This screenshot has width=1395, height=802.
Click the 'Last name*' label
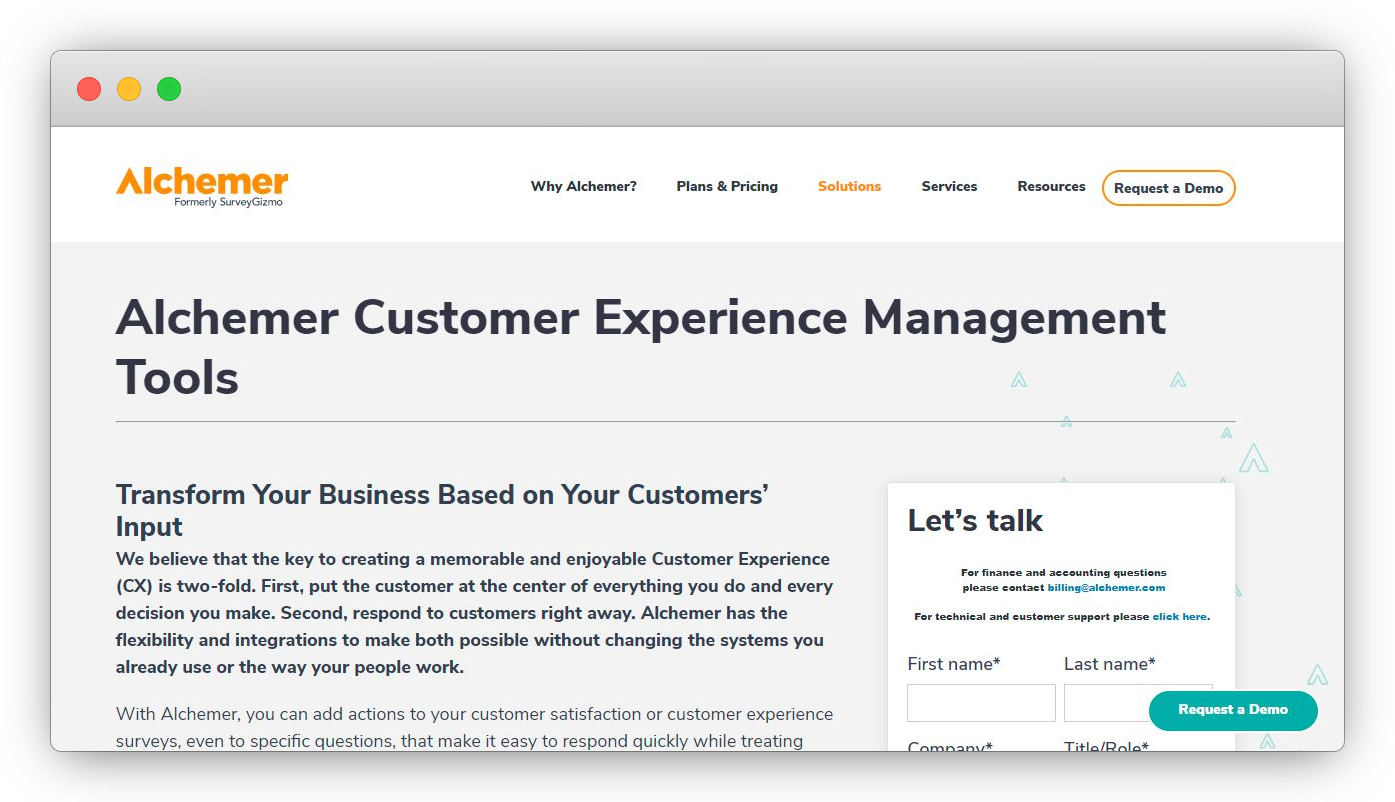point(1110,664)
